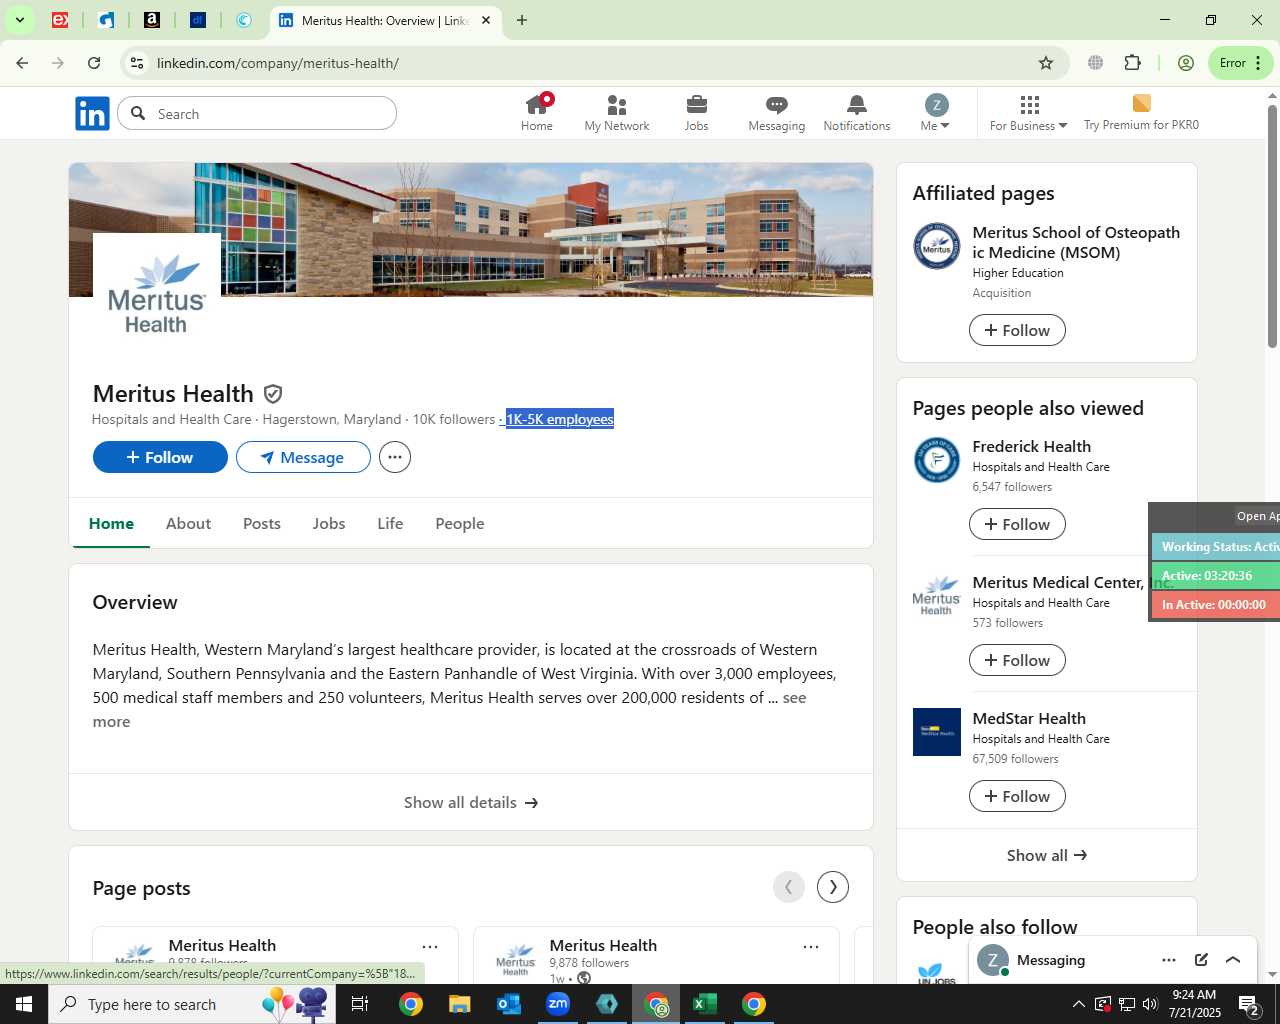
Task: Click the address bar URL
Action: click(x=278, y=63)
